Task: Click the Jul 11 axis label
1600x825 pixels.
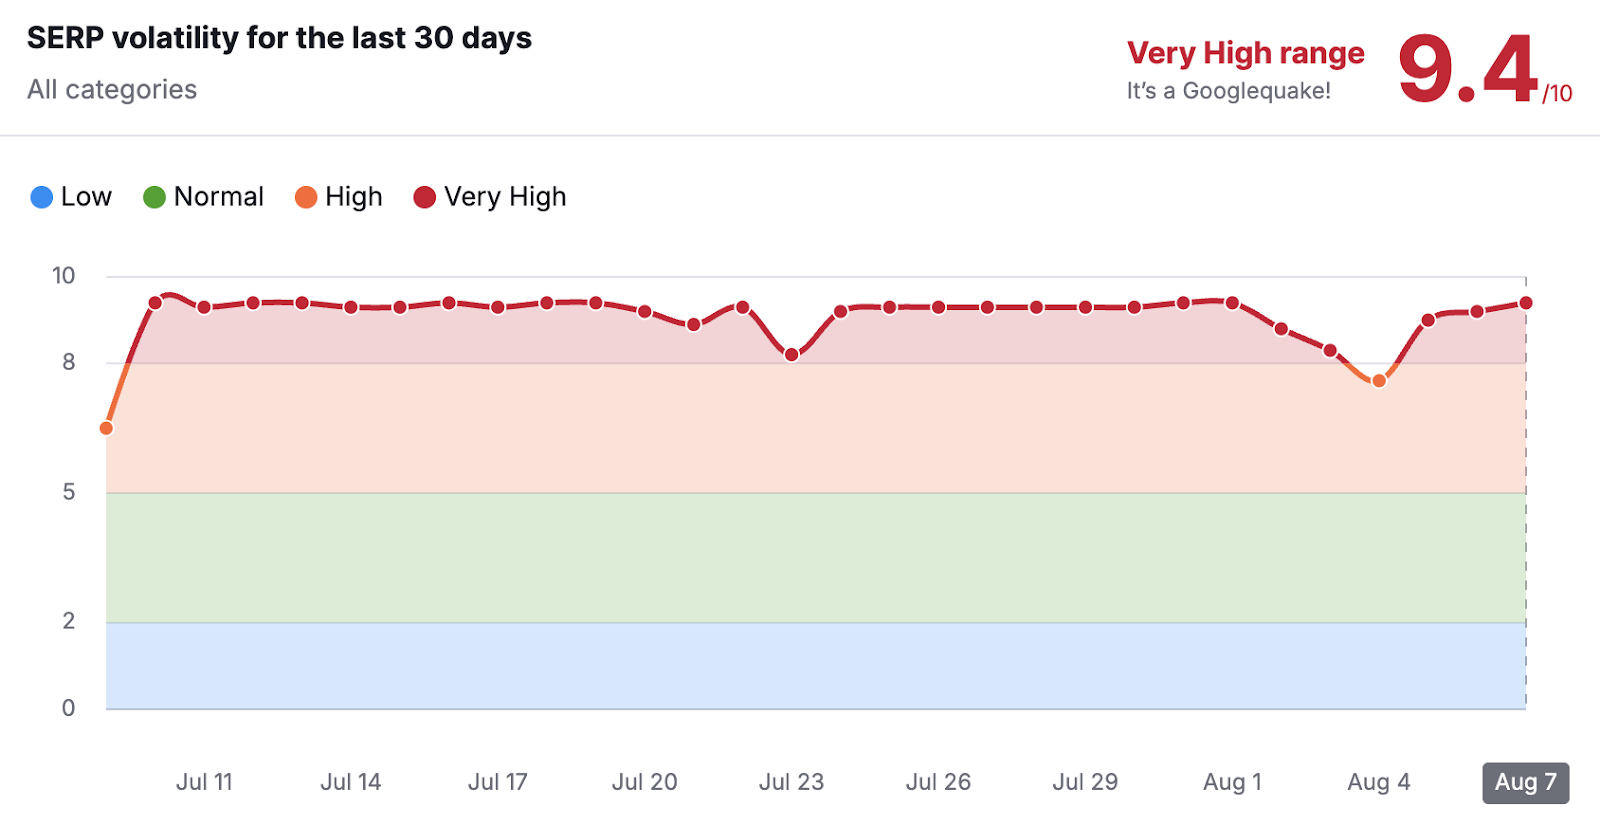Action: click(x=204, y=782)
